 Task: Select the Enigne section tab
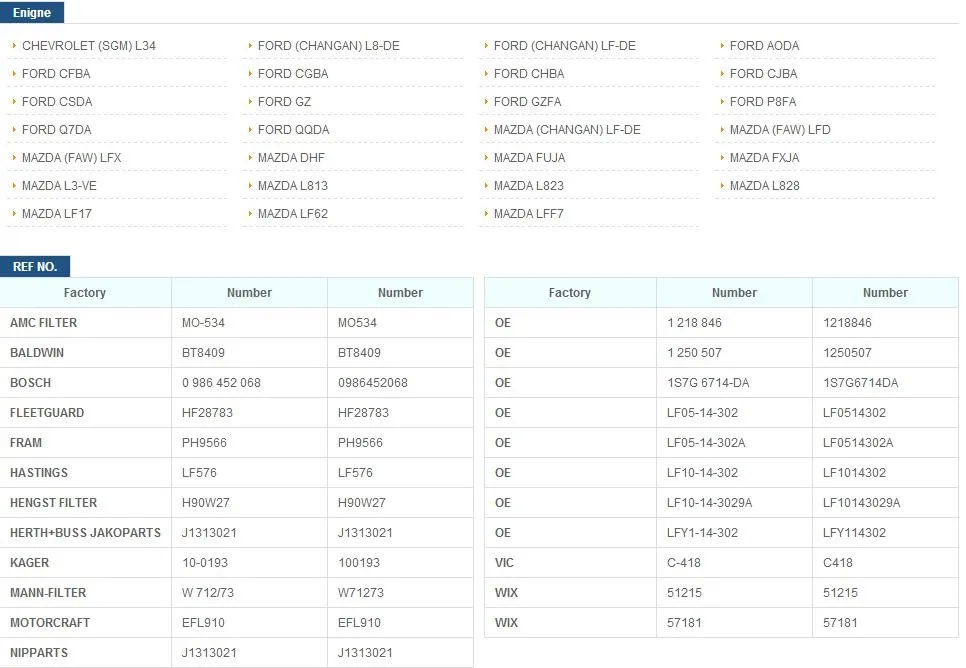point(32,12)
